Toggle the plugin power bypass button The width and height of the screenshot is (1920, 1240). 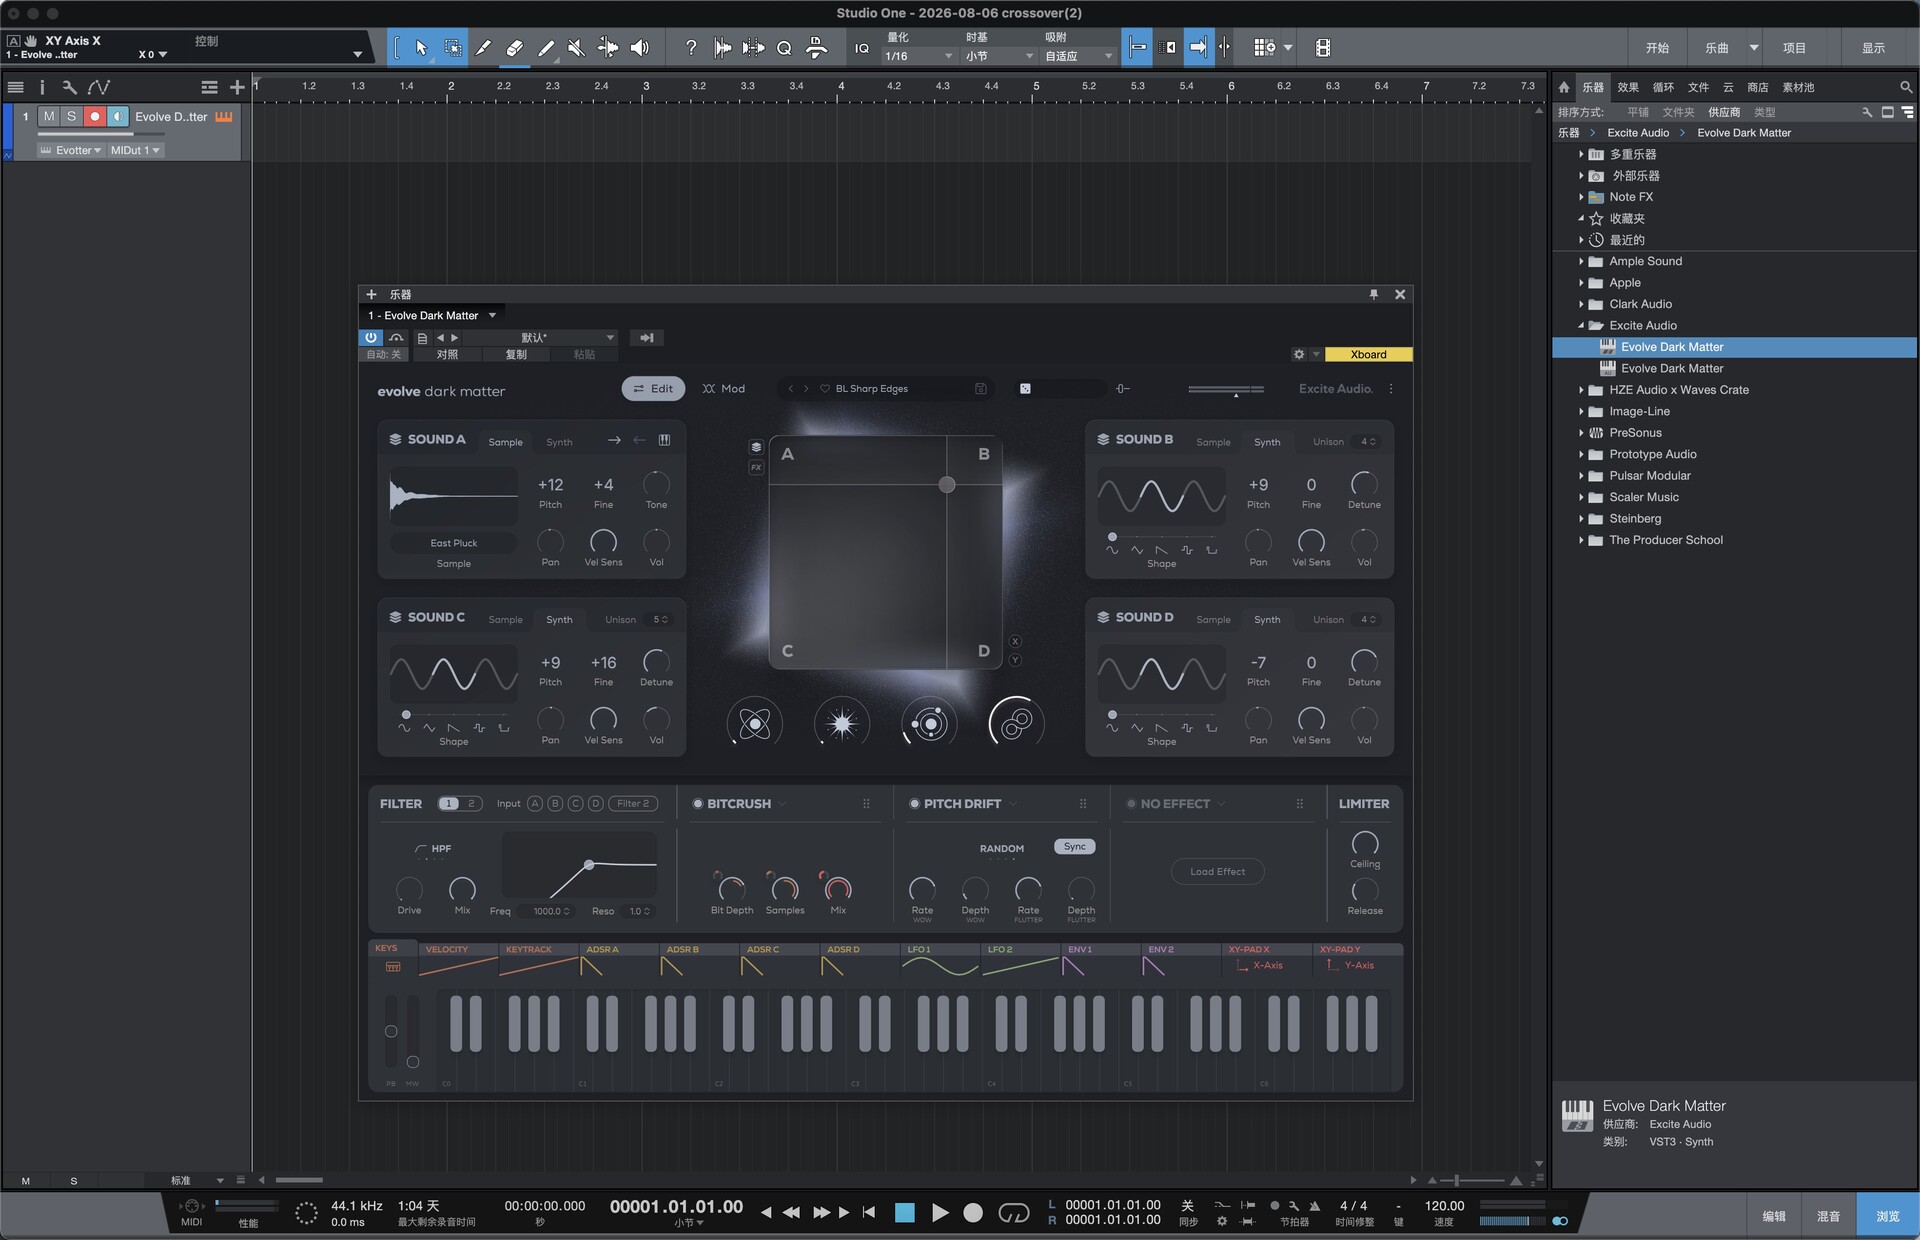click(x=371, y=338)
